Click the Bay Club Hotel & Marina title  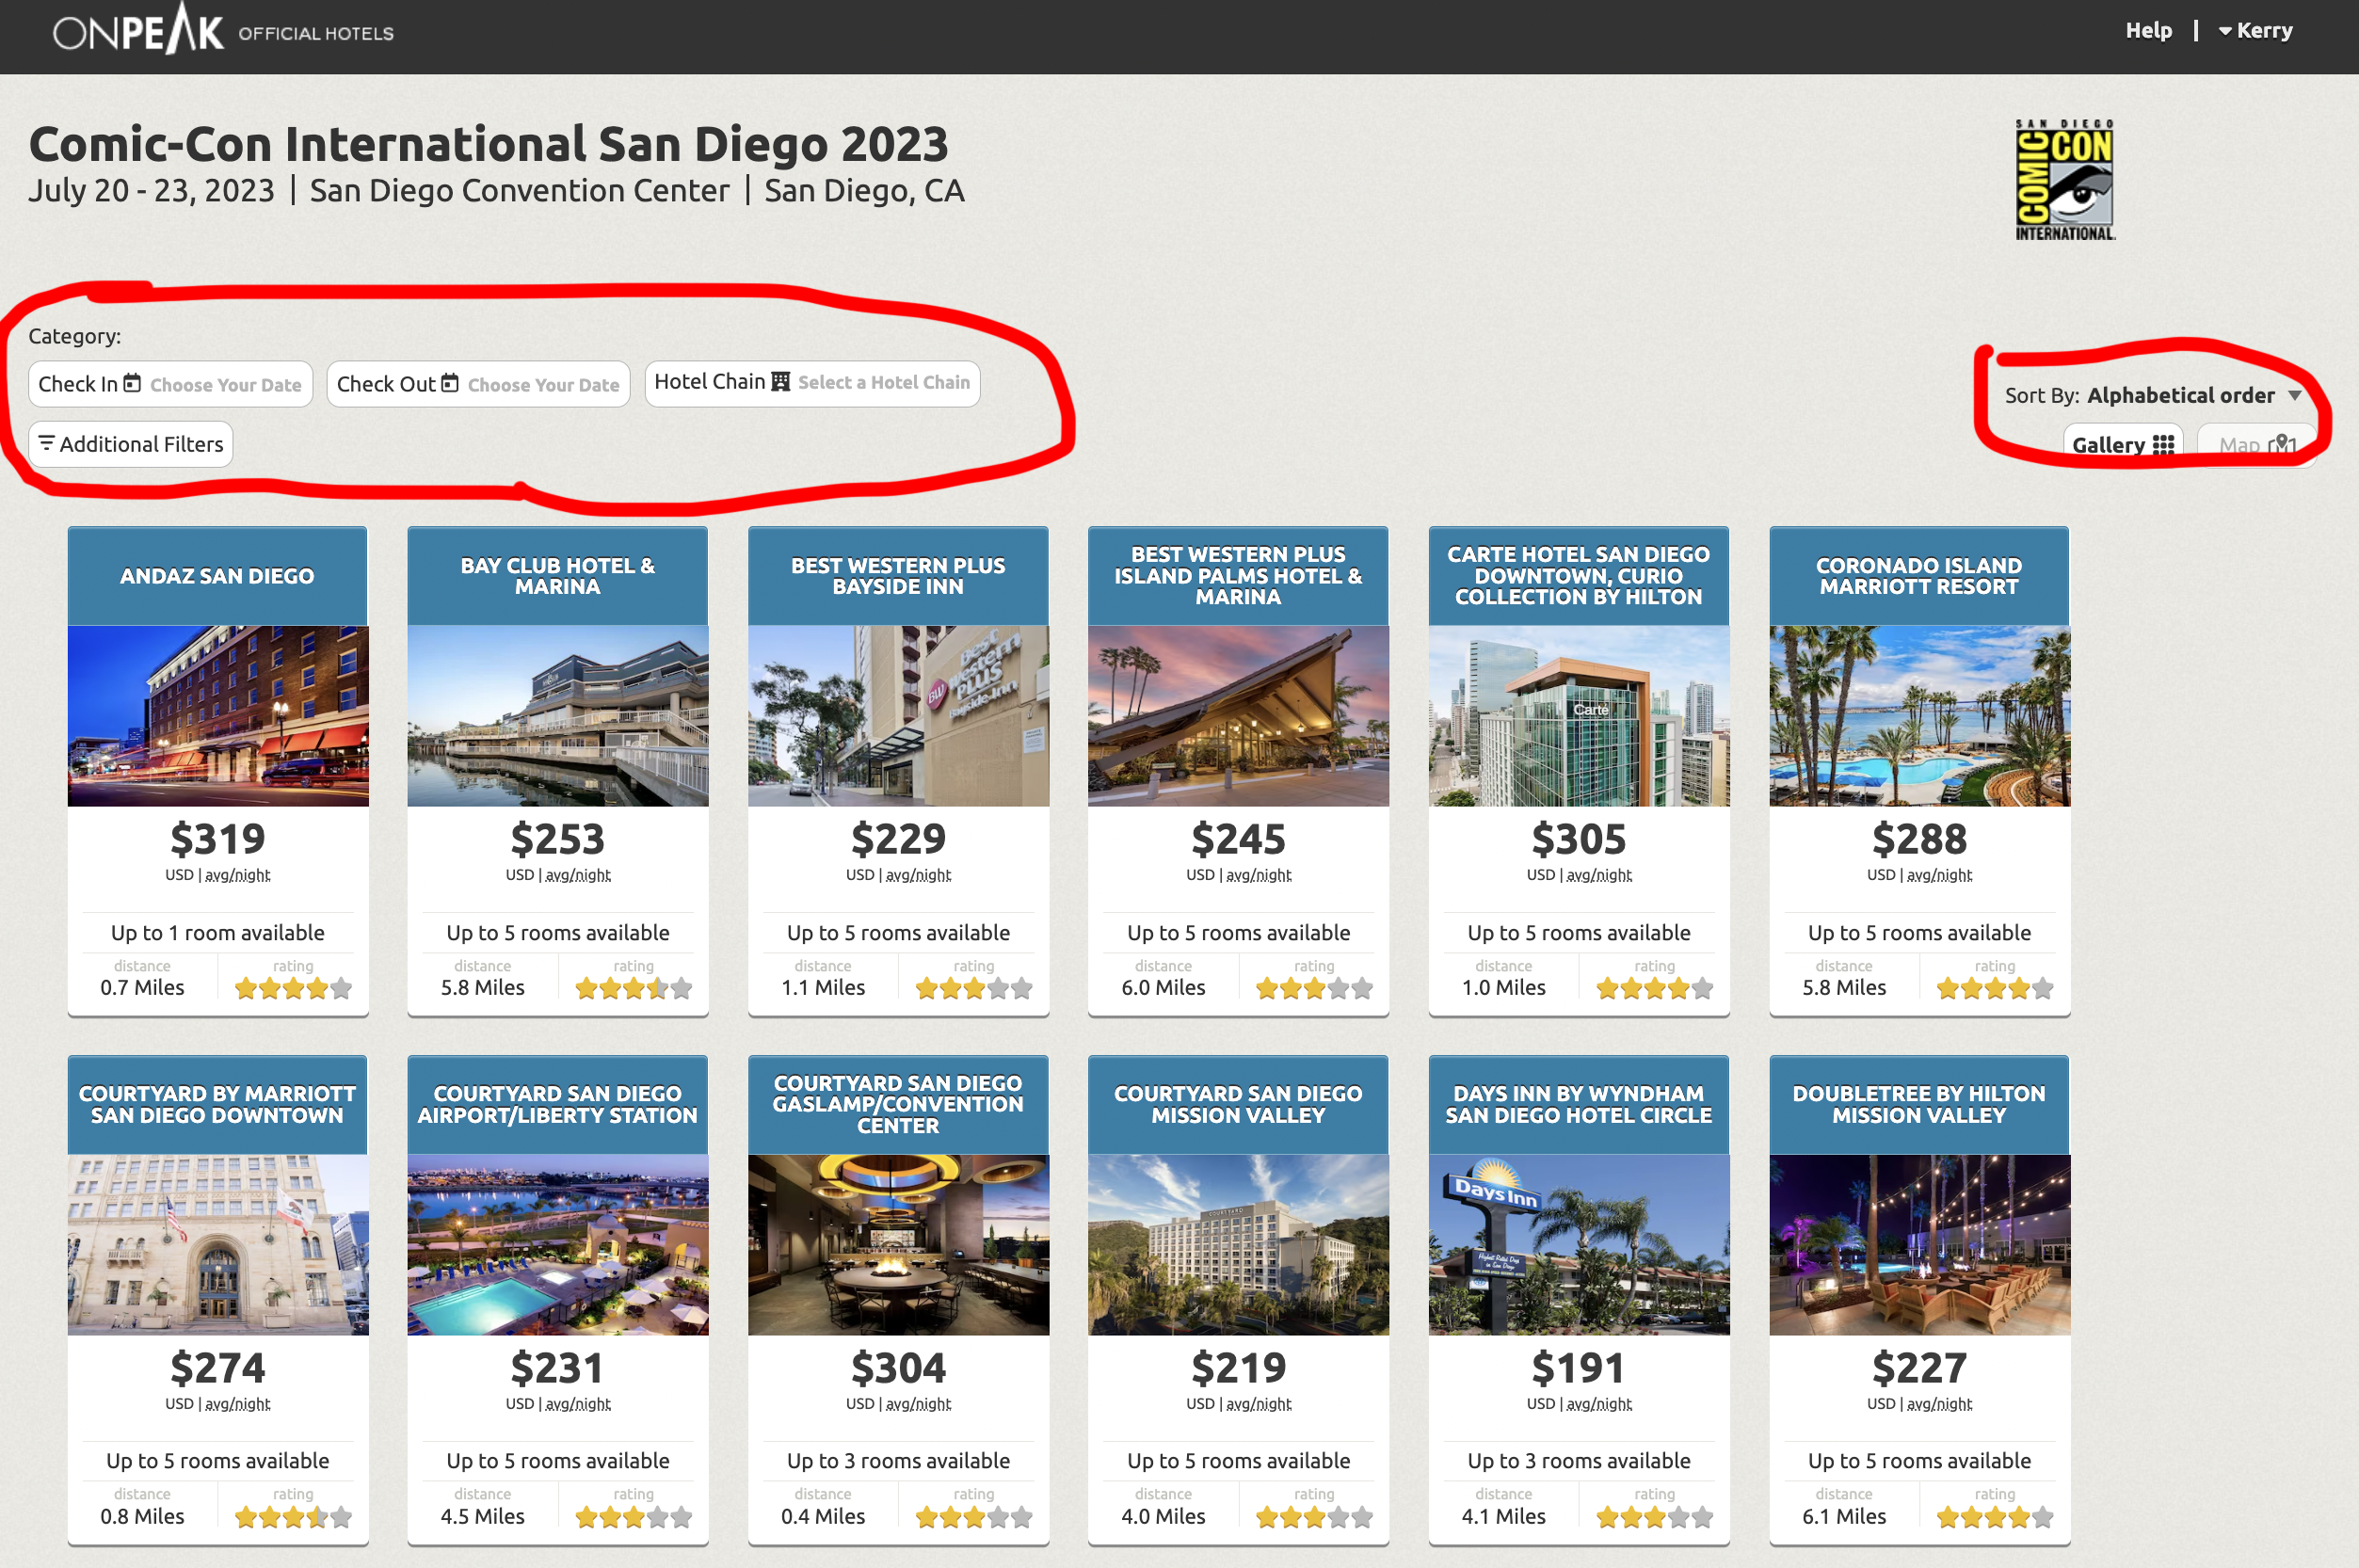coord(558,576)
